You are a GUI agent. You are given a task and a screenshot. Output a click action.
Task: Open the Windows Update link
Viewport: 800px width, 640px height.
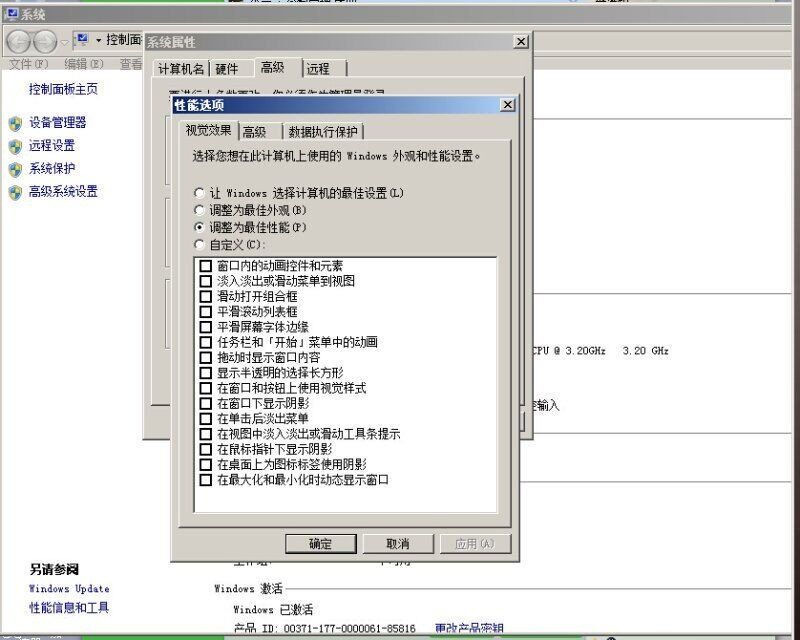(x=69, y=589)
